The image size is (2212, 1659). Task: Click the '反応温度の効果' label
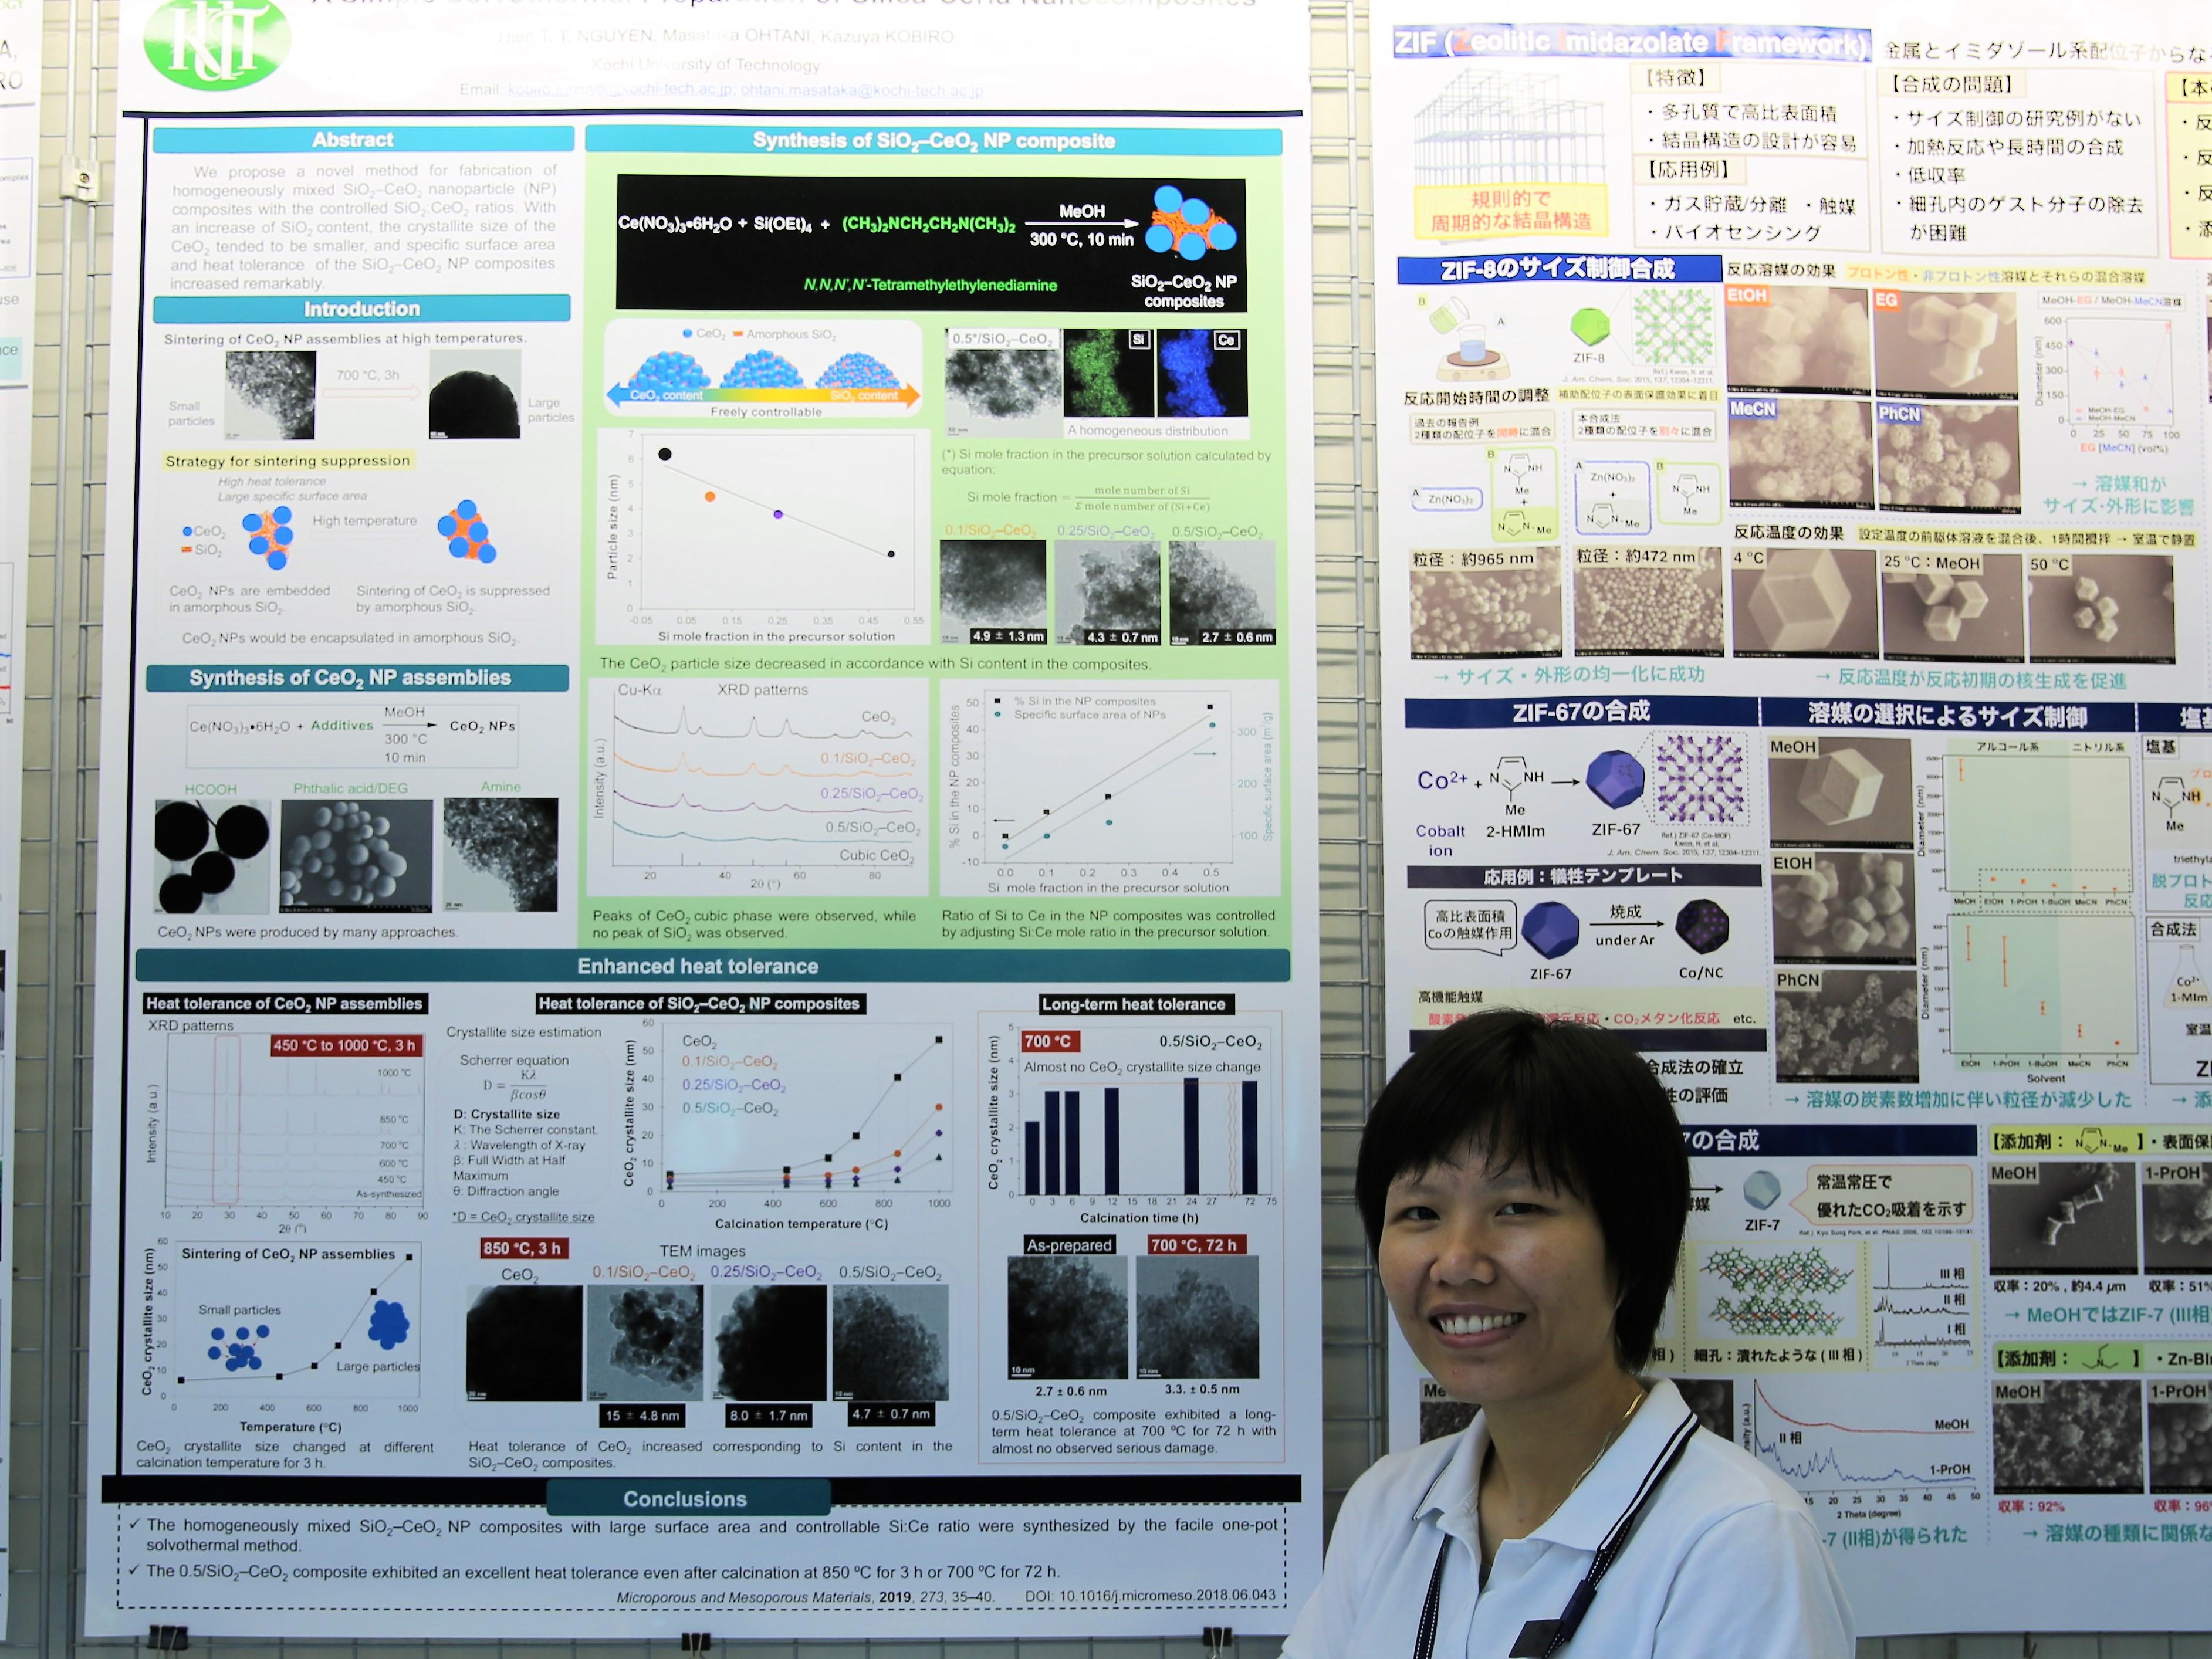click(1788, 533)
